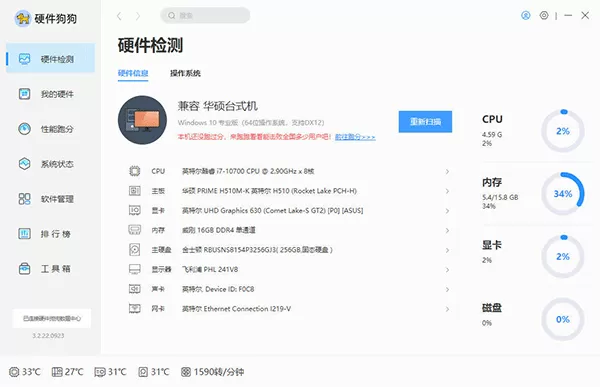
Task: Open the user account icon
Action: click(x=526, y=15)
